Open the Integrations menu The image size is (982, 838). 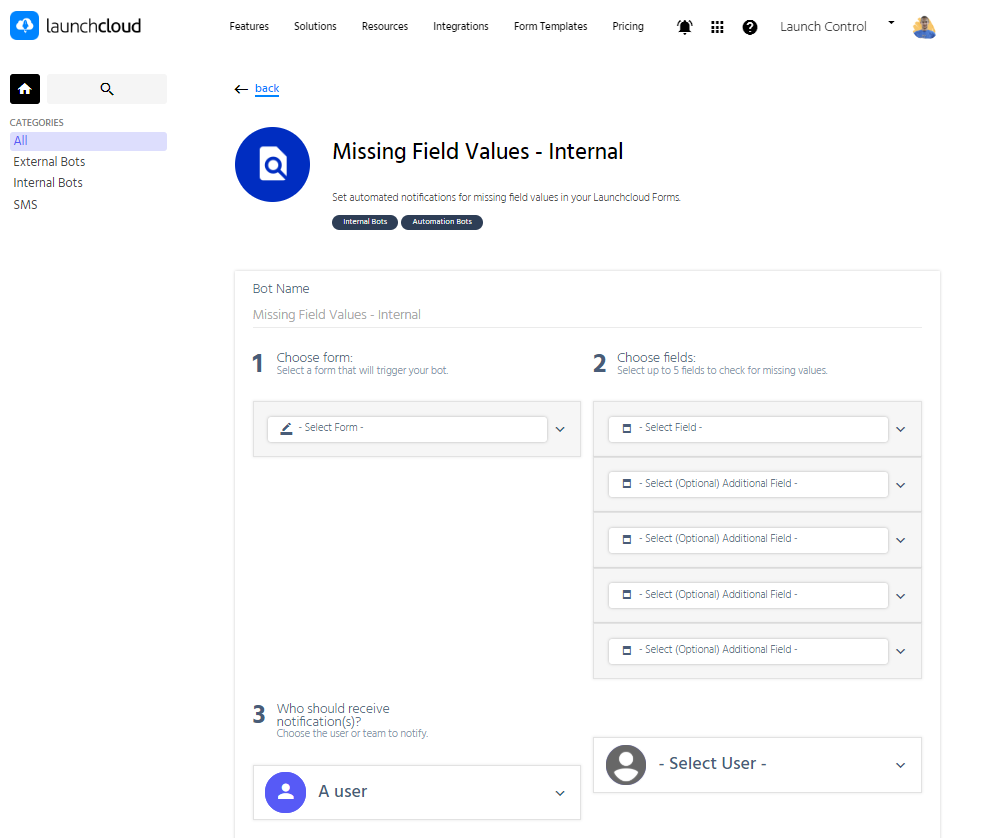[461, 26]
